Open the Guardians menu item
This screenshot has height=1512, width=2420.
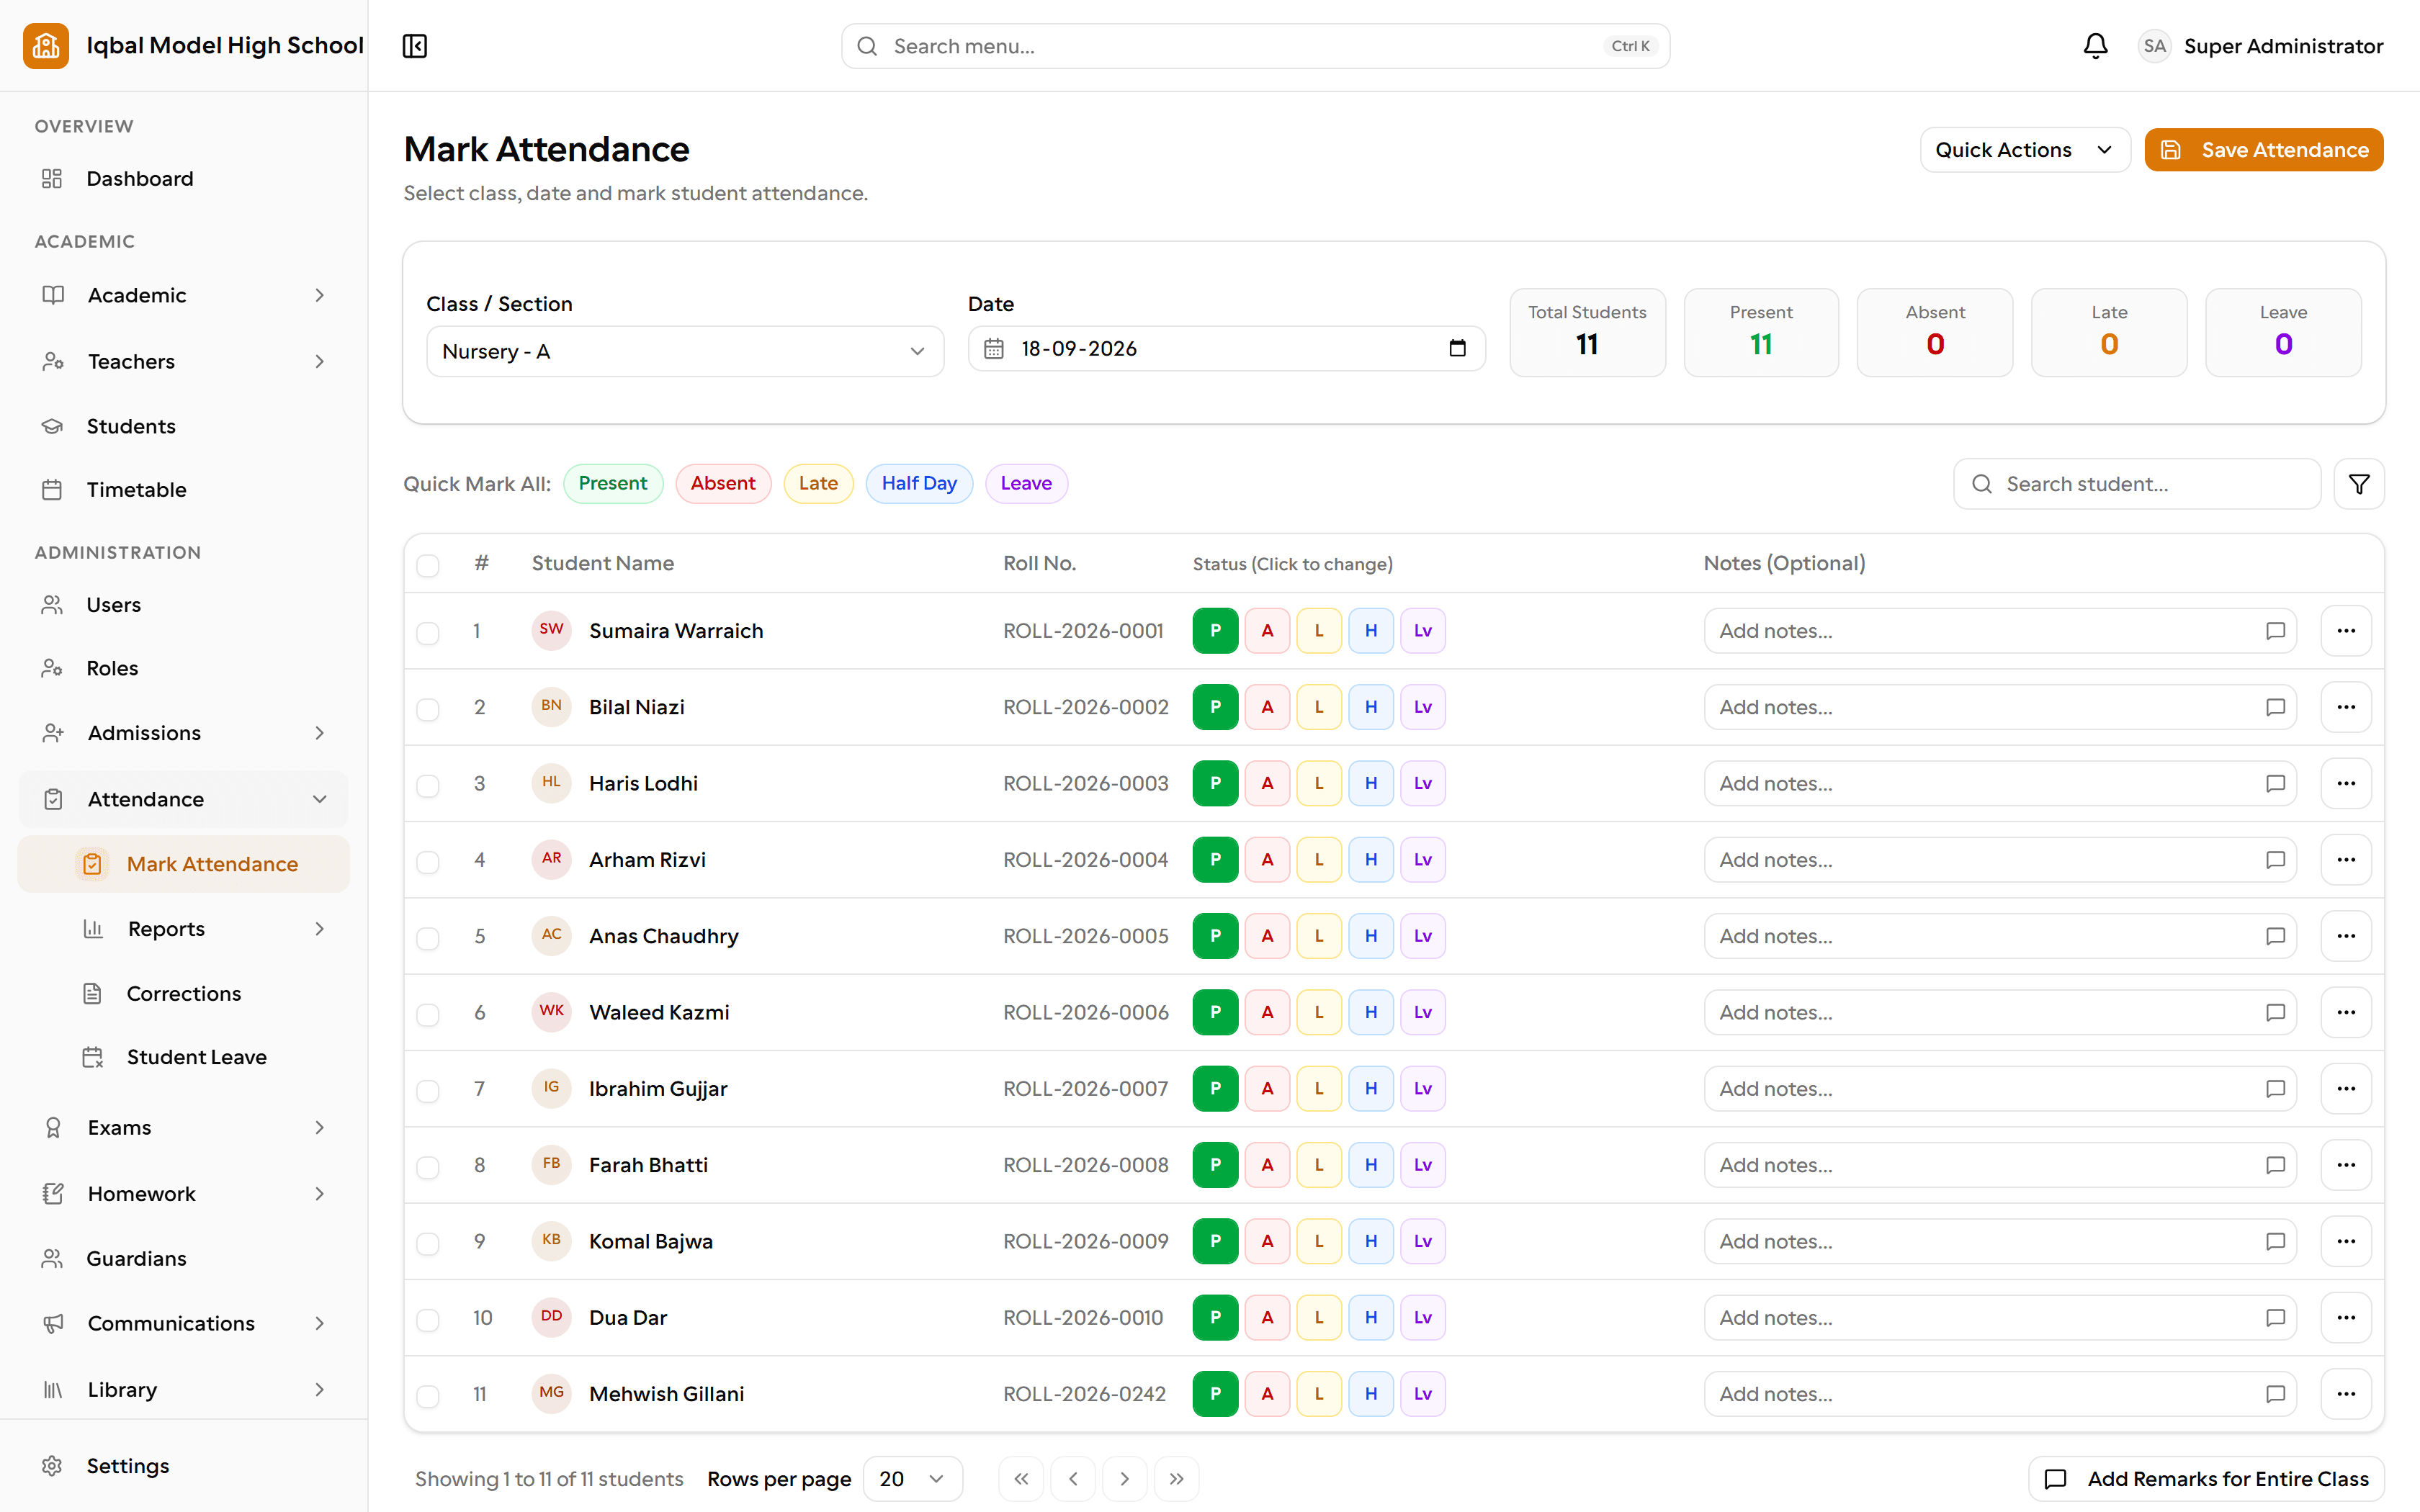coord(184,1259)
